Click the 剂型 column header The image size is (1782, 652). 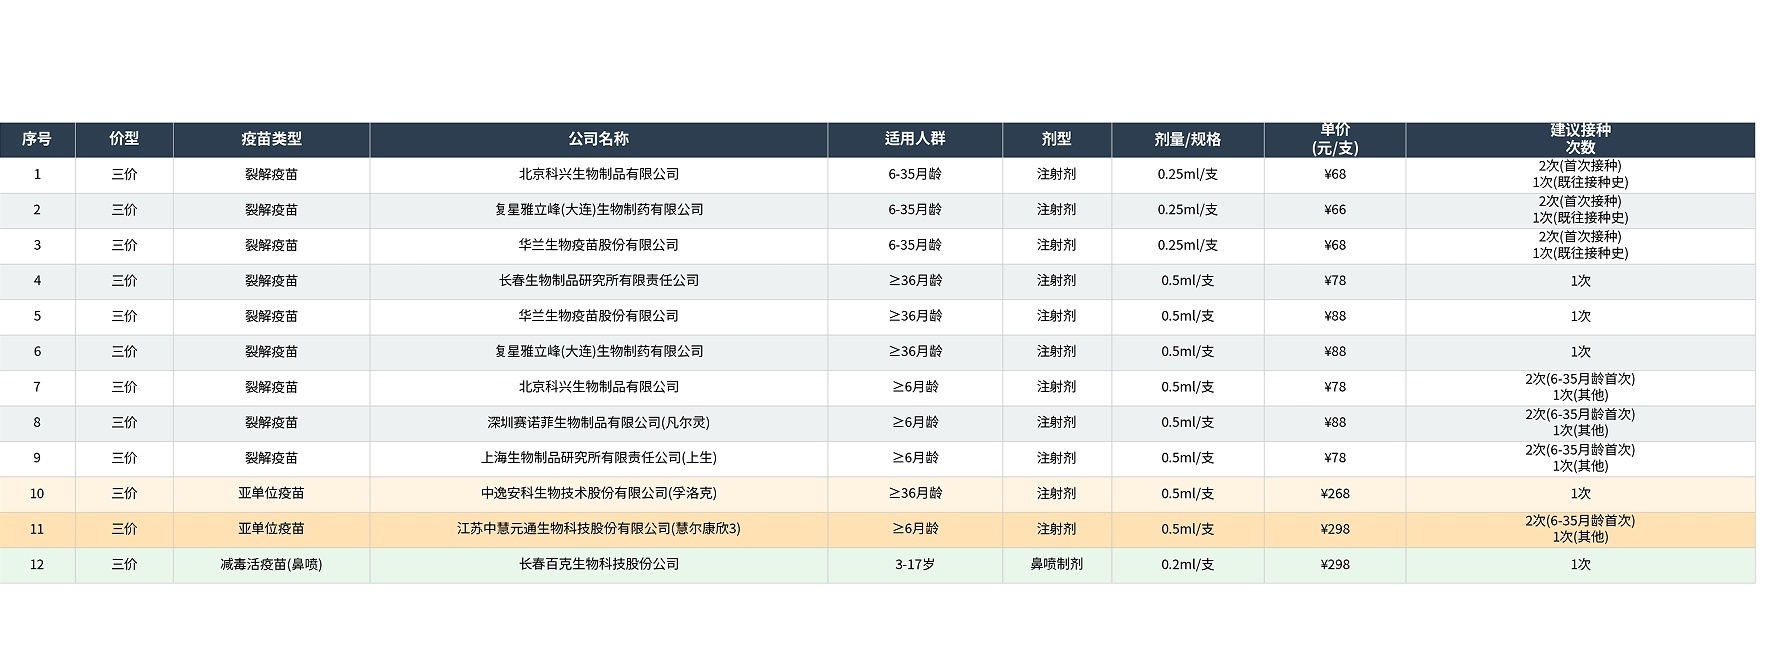tap(1057, 140)
